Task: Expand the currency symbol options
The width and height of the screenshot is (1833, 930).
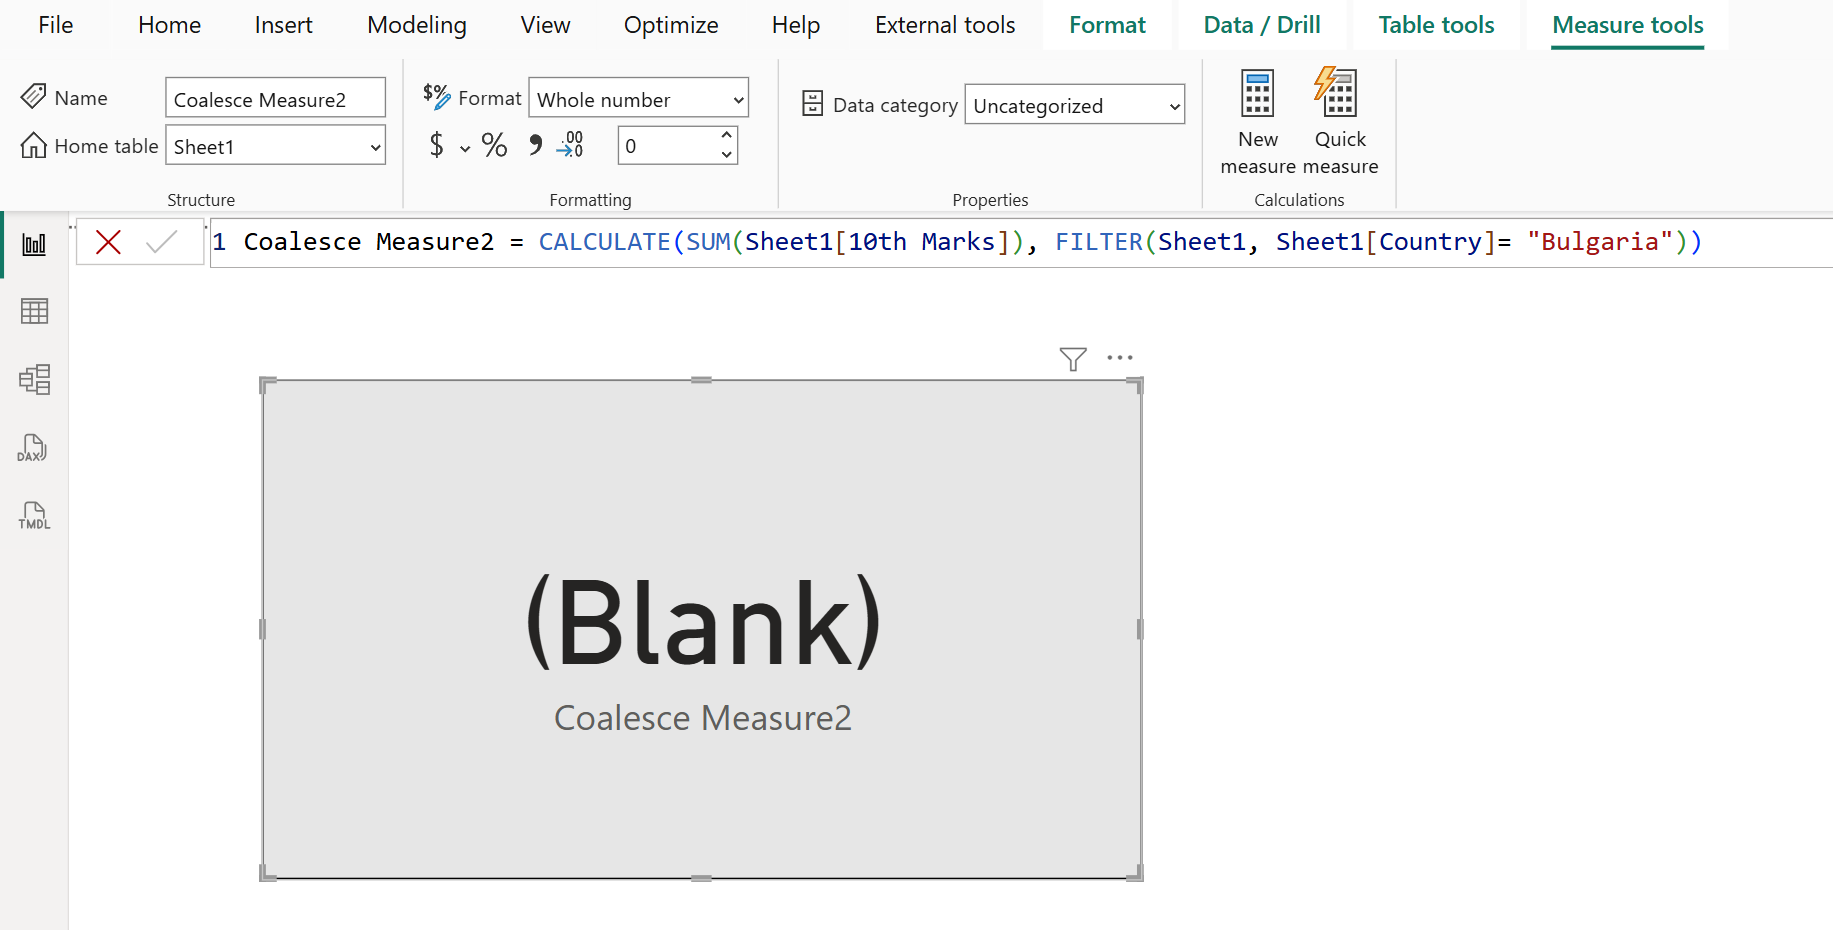Action: [463, 147]
